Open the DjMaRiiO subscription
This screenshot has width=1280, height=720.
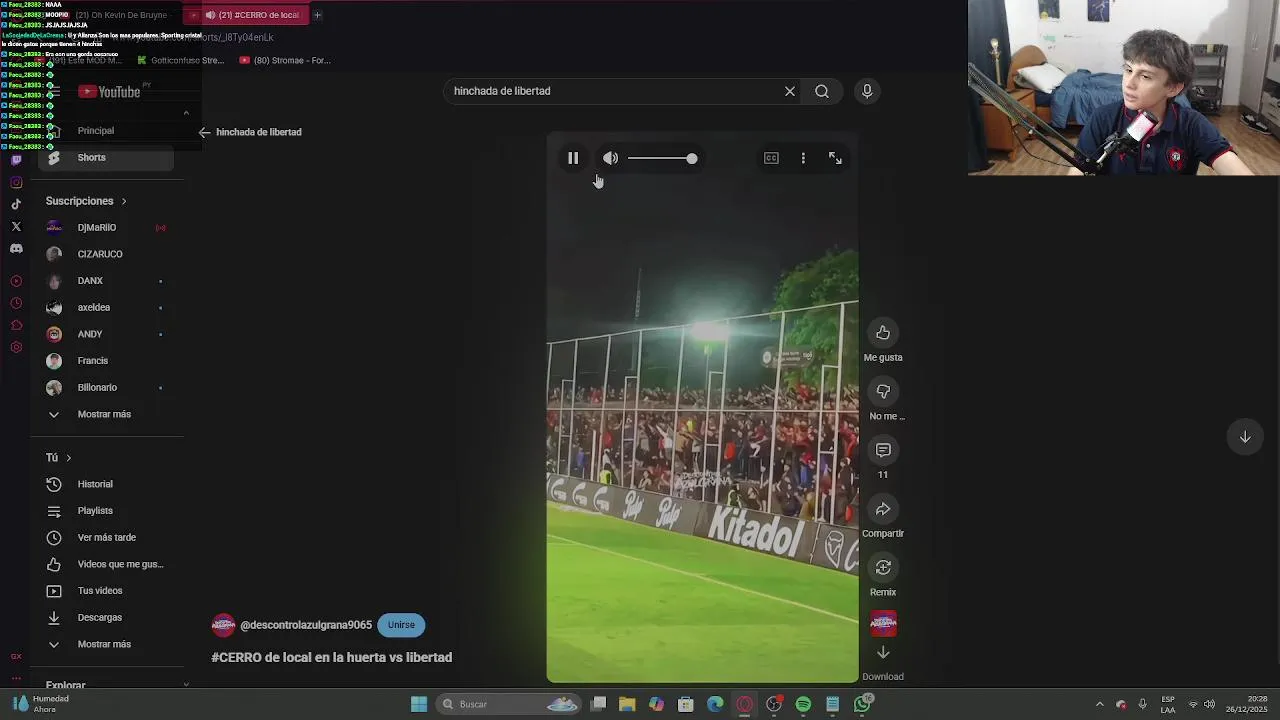click(106, 228)
